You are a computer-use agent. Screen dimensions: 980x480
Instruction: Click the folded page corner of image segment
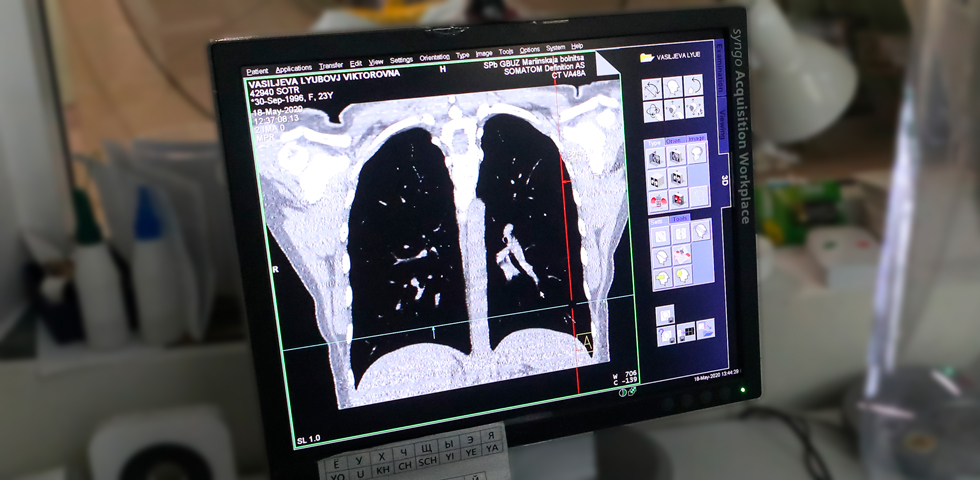[x=606, y=62]
